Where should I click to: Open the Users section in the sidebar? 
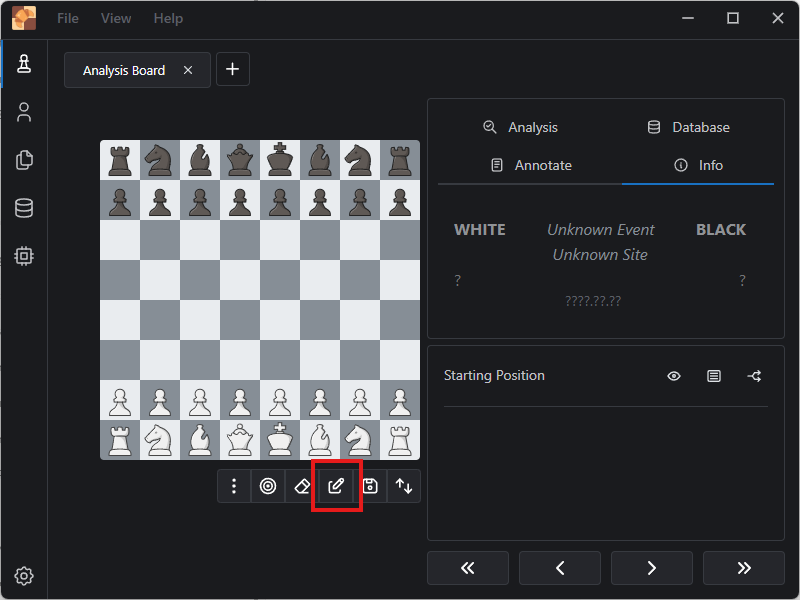coord(24,112)
